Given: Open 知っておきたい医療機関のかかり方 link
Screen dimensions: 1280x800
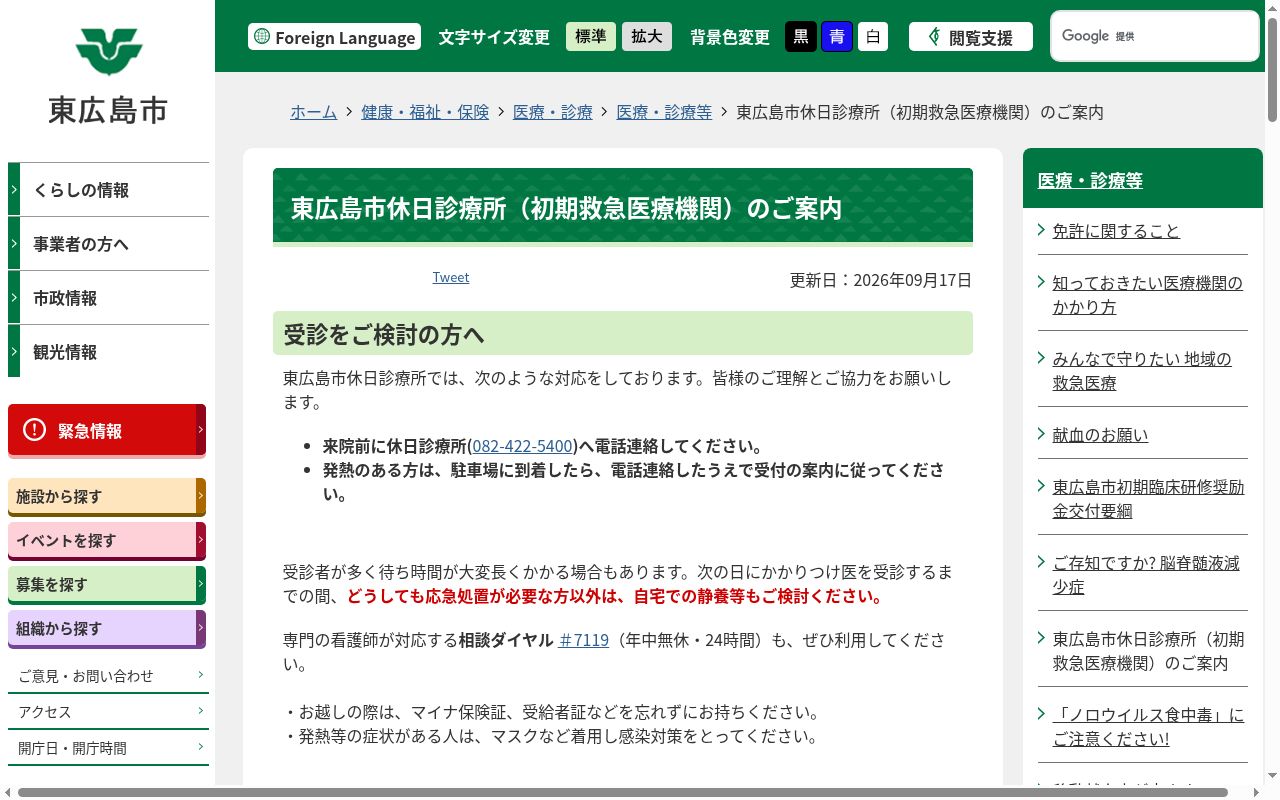Looking at the screenshot, I should point(1147,295).
